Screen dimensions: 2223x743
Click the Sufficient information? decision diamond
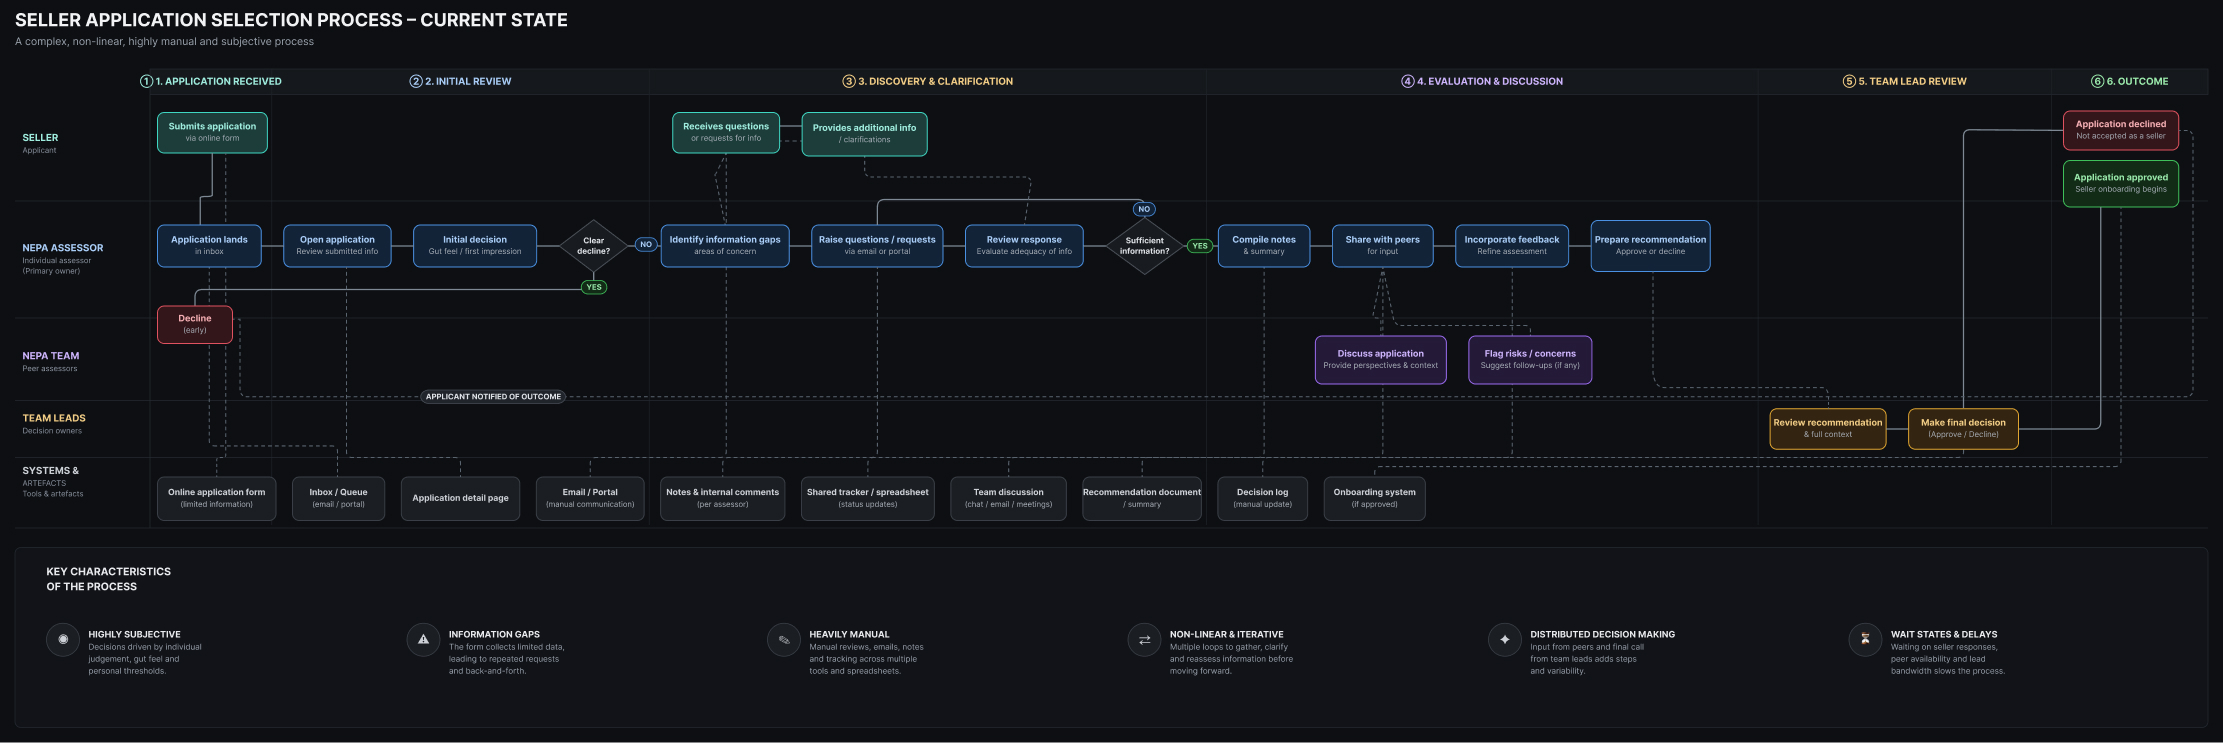[1144, 245]
